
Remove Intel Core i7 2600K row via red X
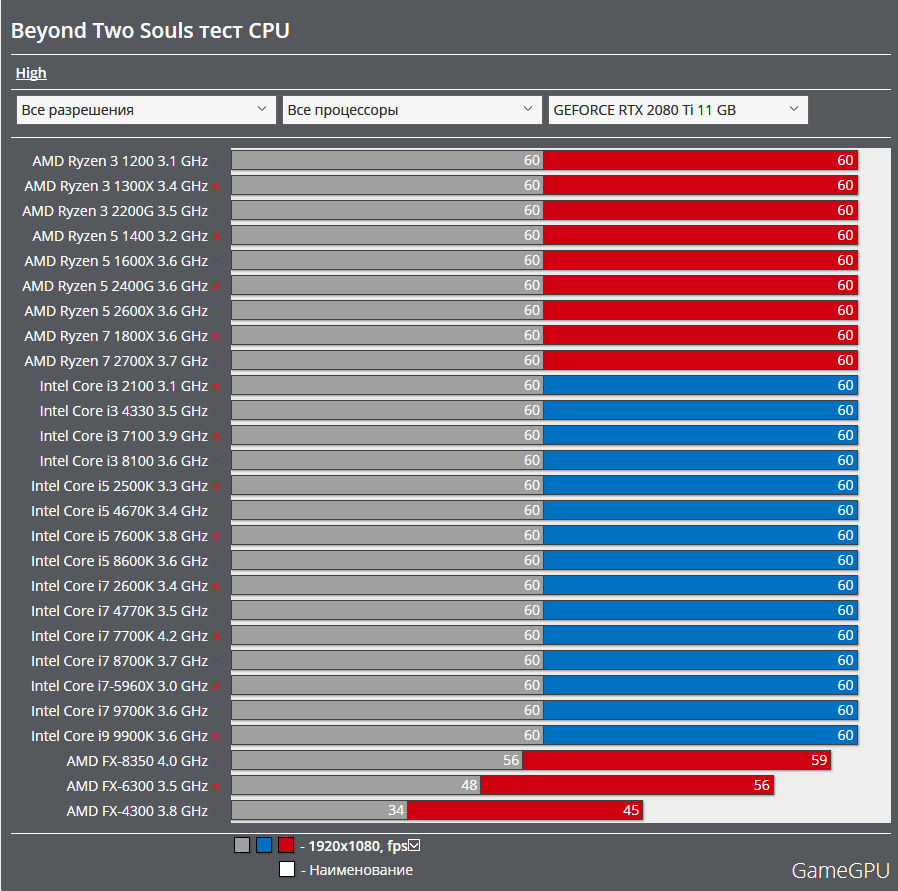click(216, 587)
